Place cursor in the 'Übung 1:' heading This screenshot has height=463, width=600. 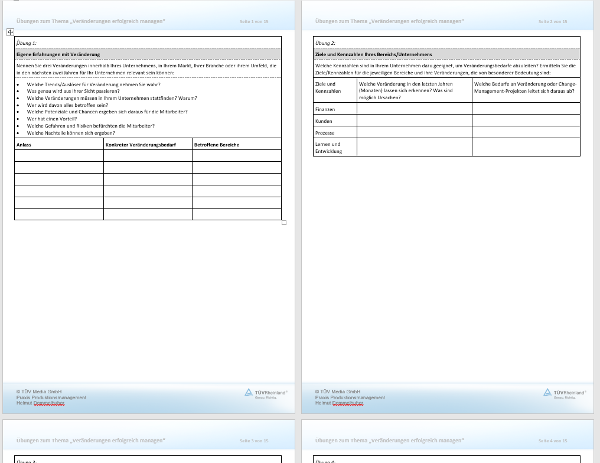tap(28, 44)
